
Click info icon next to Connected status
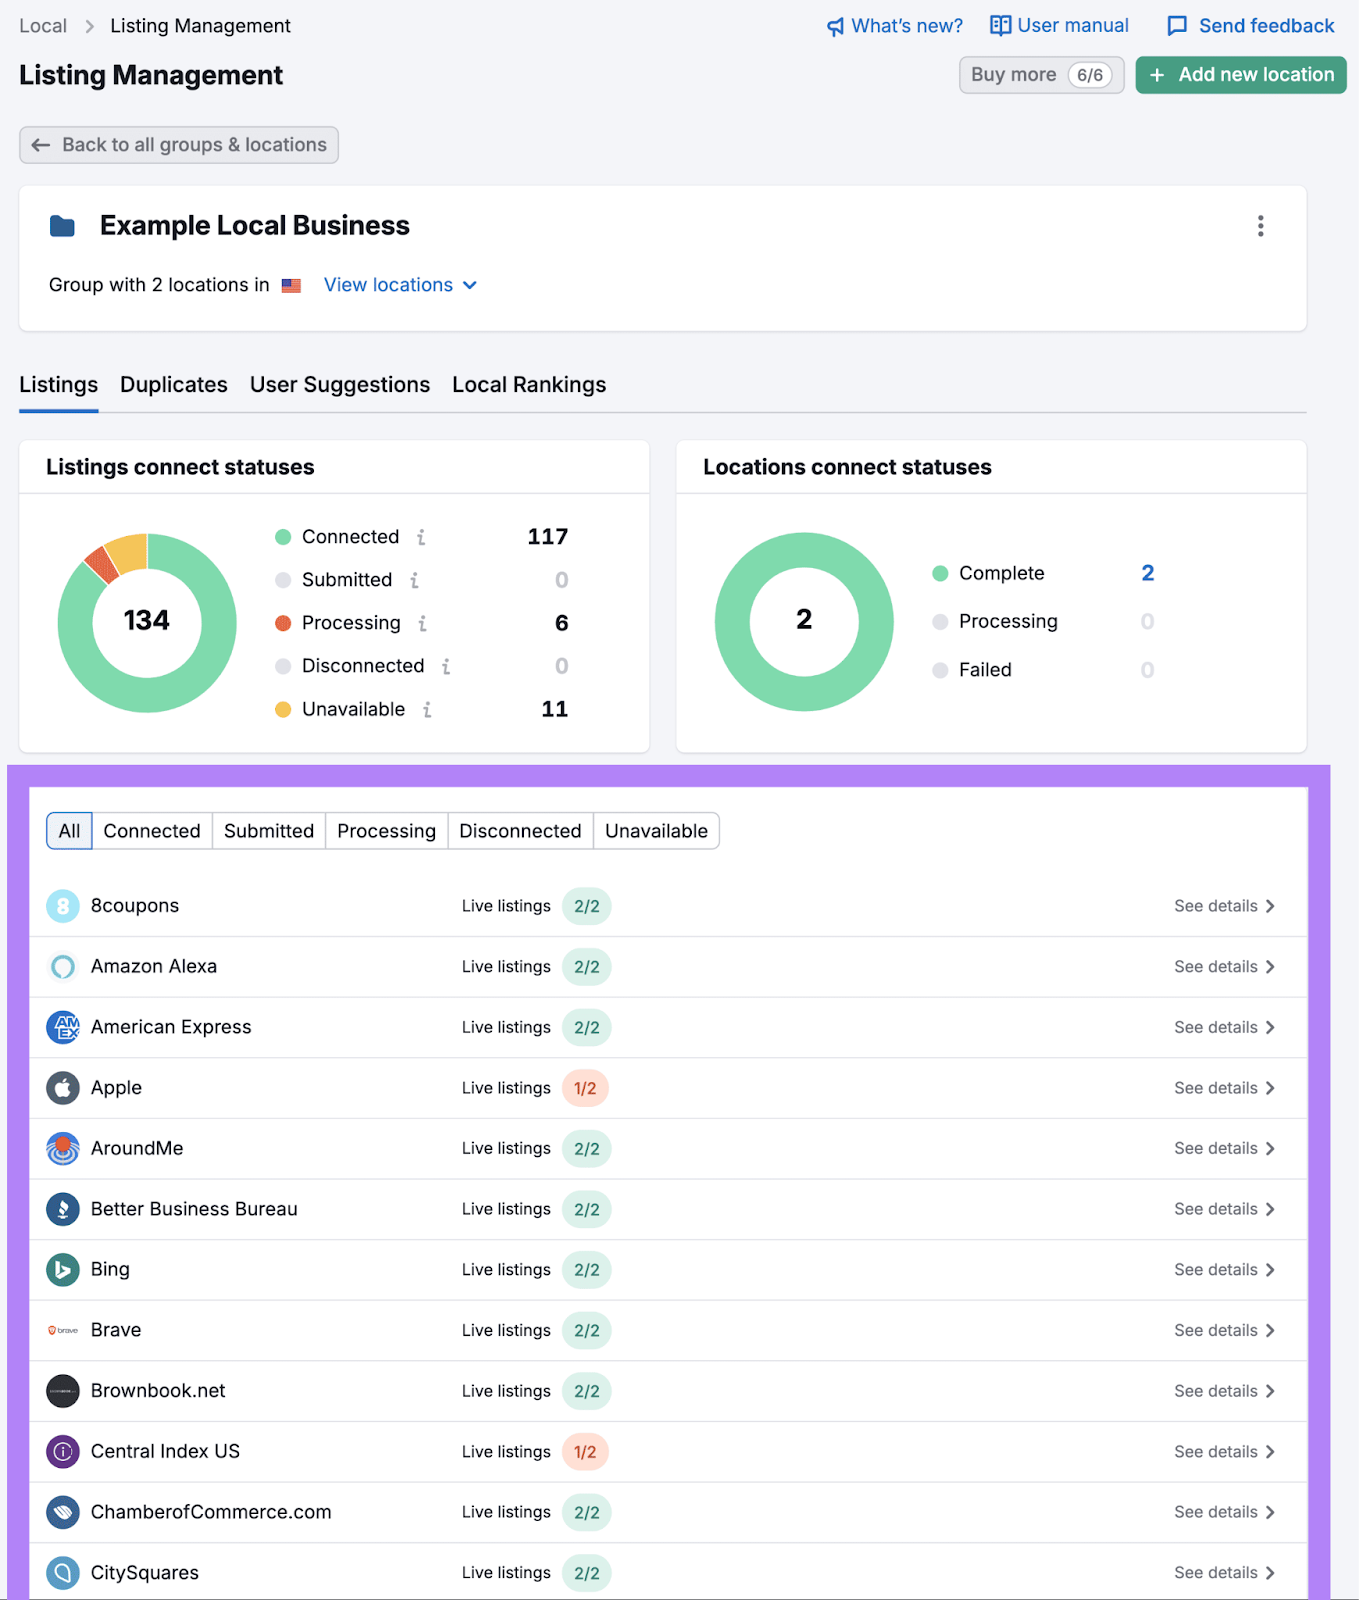[x=421, y=538]
